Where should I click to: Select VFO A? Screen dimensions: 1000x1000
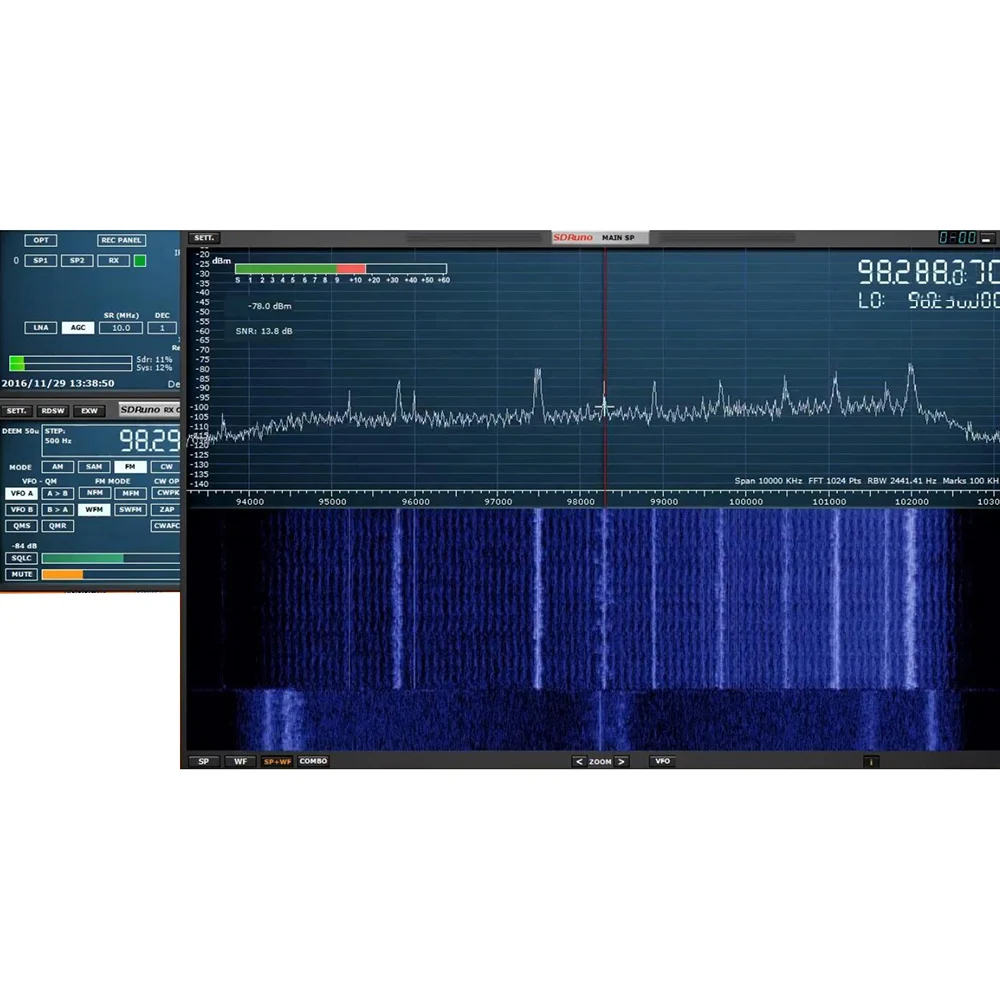[x=21, y=494]
